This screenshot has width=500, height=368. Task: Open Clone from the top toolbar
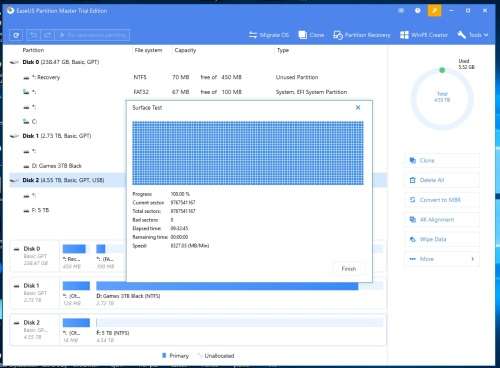(x=311, y=35)
